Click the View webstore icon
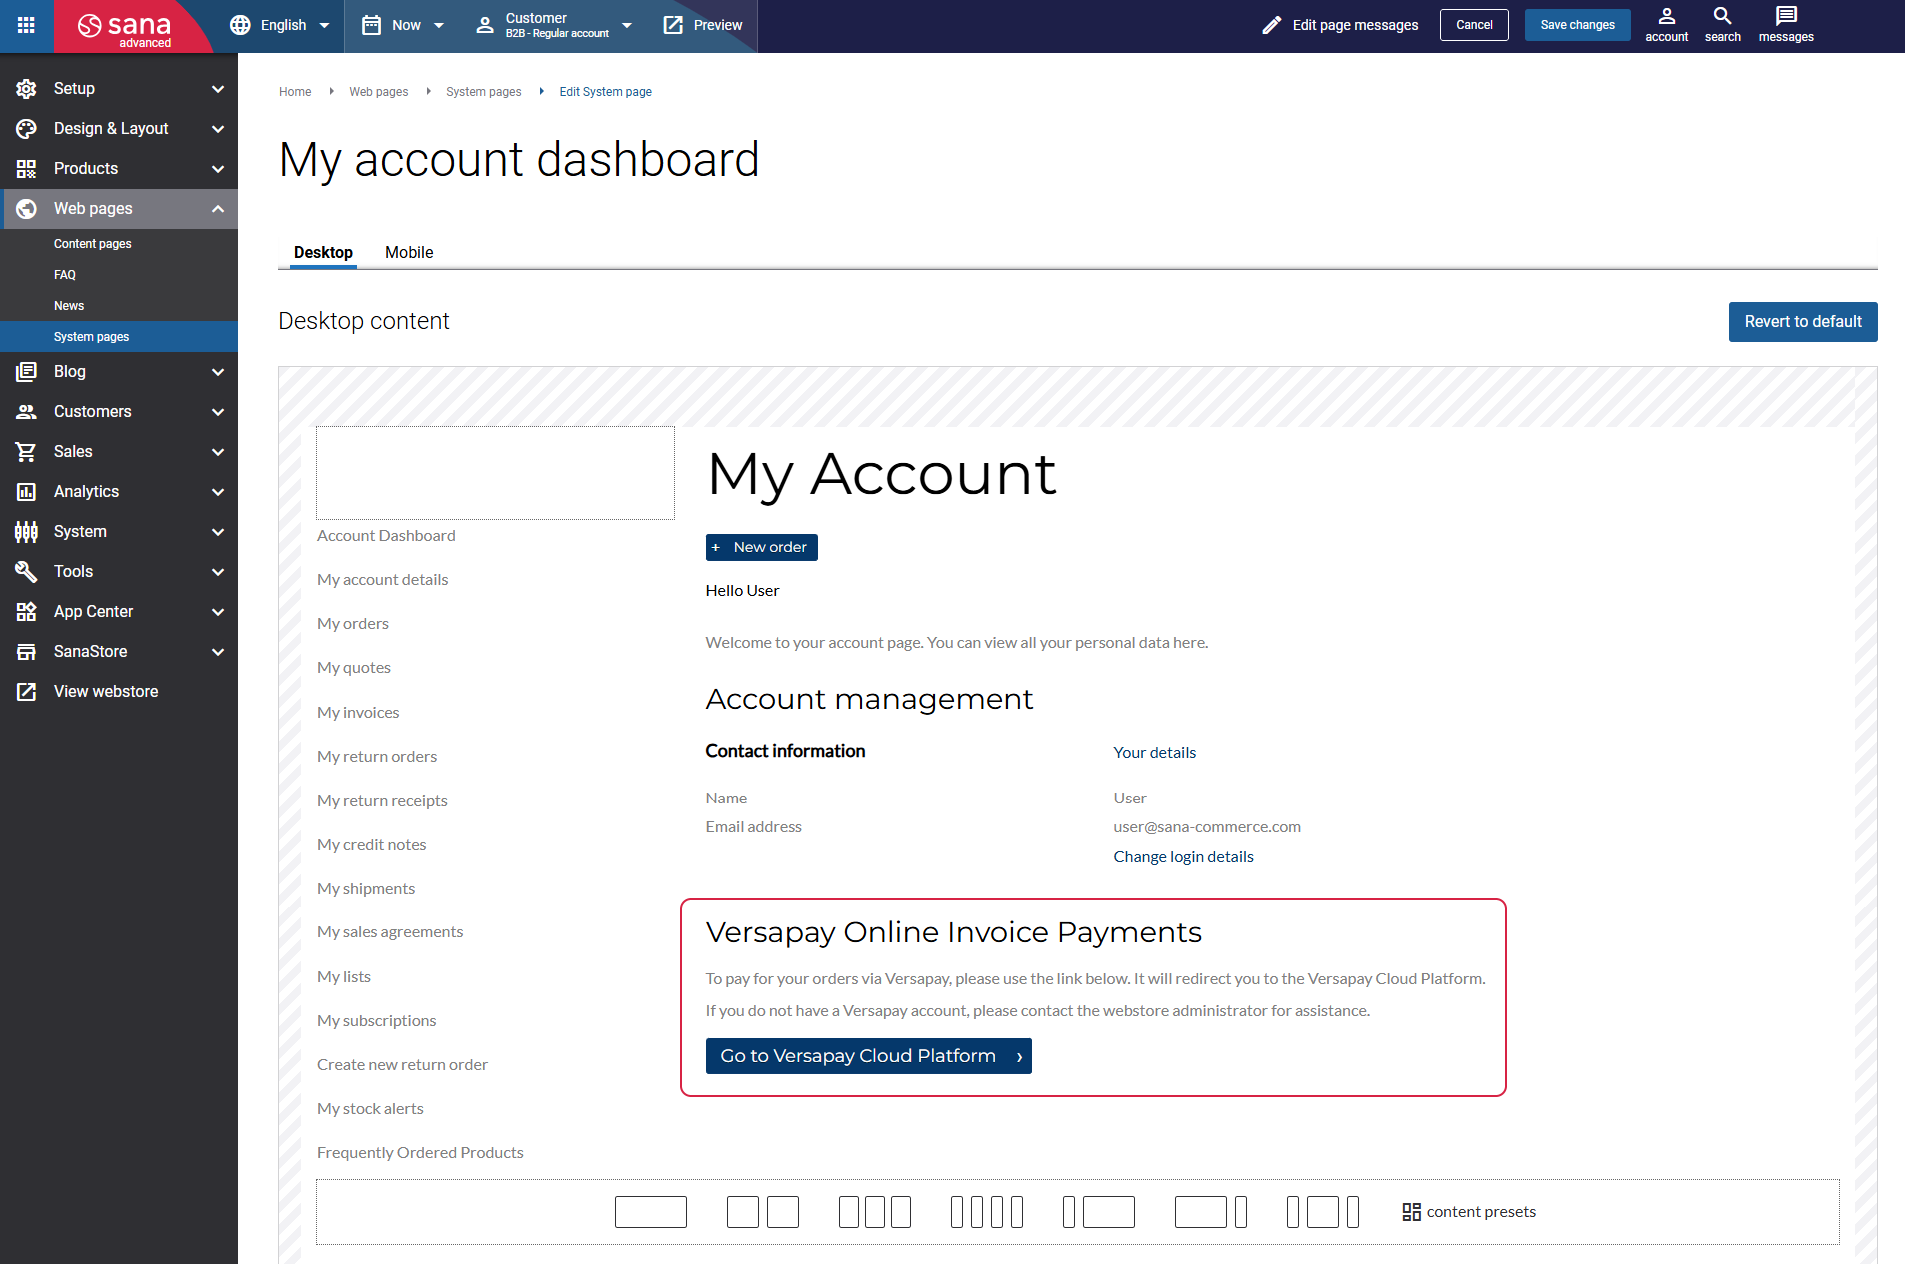 coord(26,692)
